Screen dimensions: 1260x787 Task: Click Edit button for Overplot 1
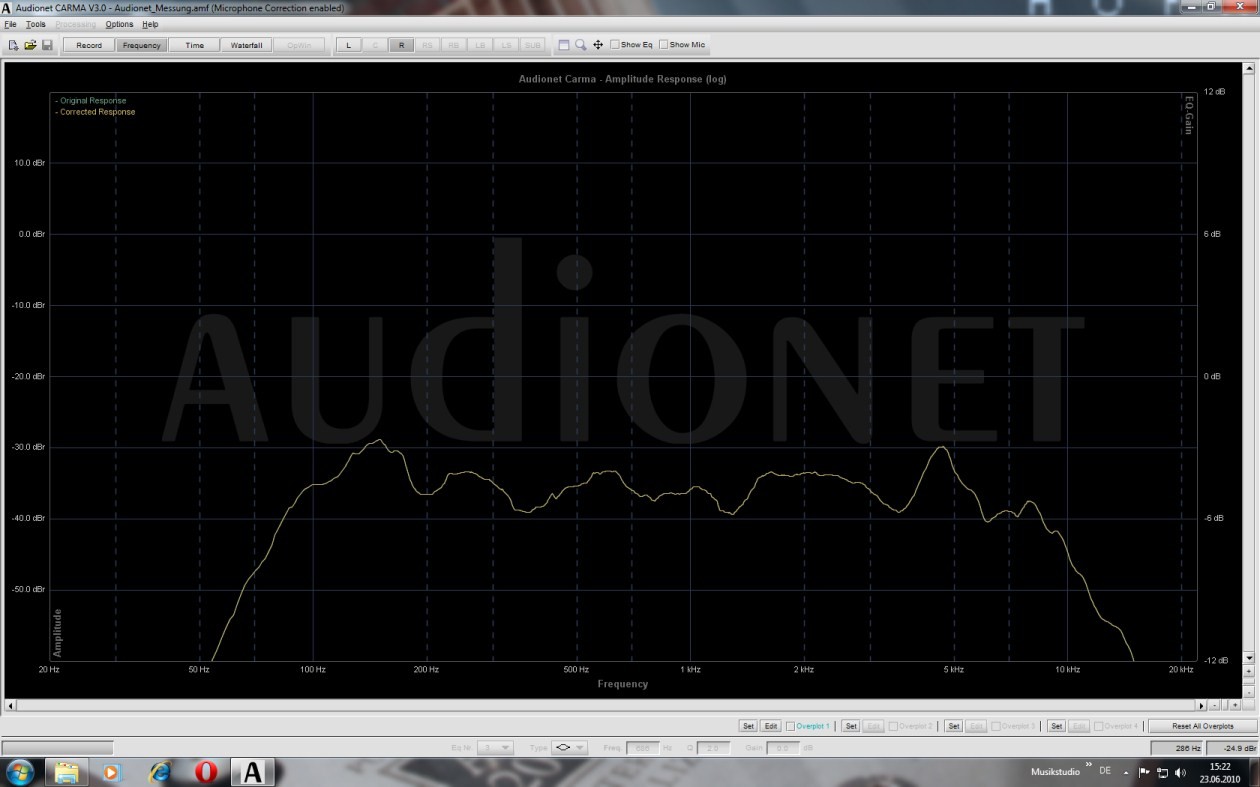771,726
